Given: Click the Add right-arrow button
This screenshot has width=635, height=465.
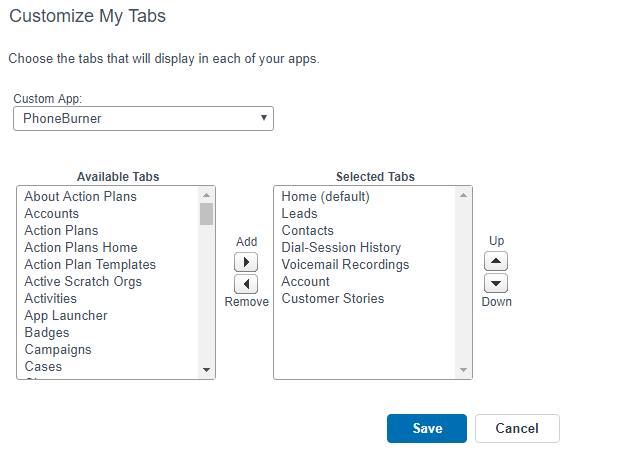Looking at the screenshot, I should point(246,262).
